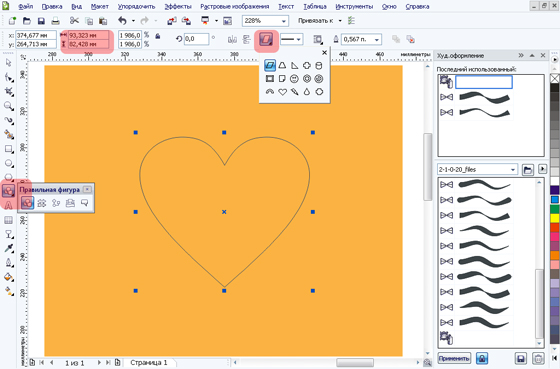
Task: Open the Макет menu
Action: point(100,6)
